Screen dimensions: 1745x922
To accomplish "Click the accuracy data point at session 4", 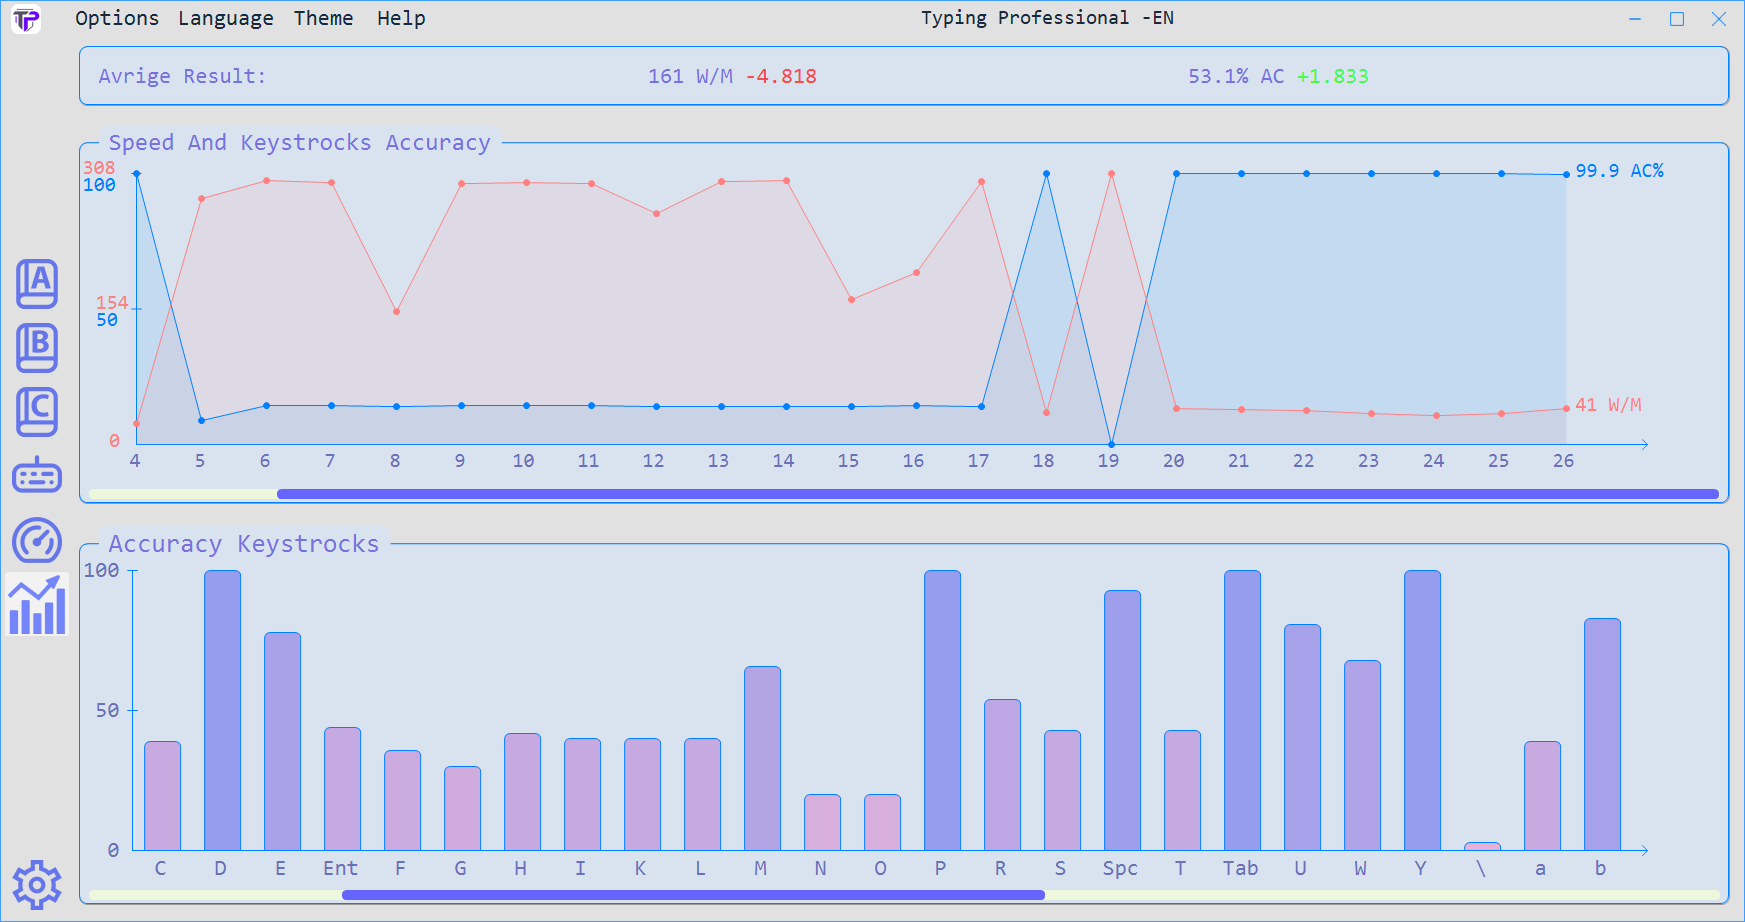I will pos(137,174).
